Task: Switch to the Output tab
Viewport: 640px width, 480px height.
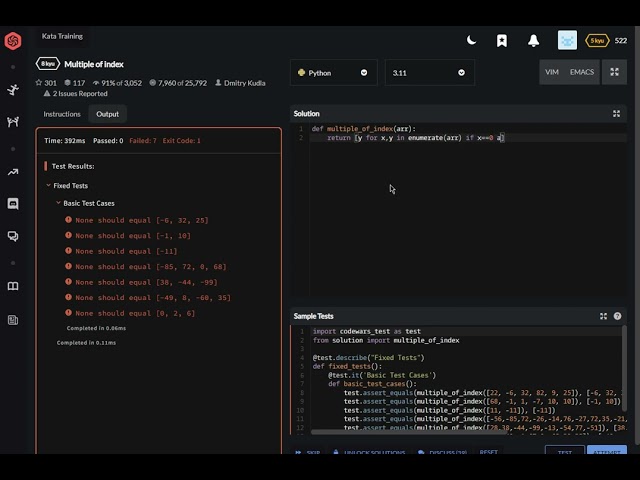Action: (107, 114)
